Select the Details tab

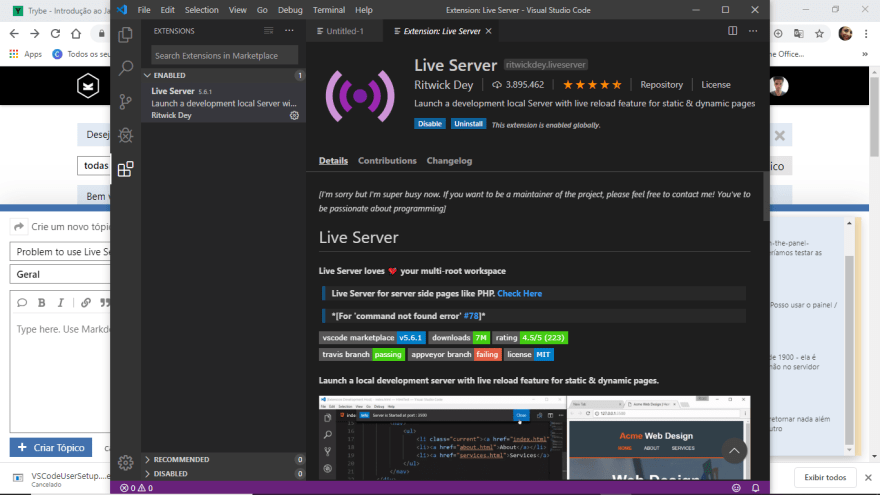tap(333, 161)
